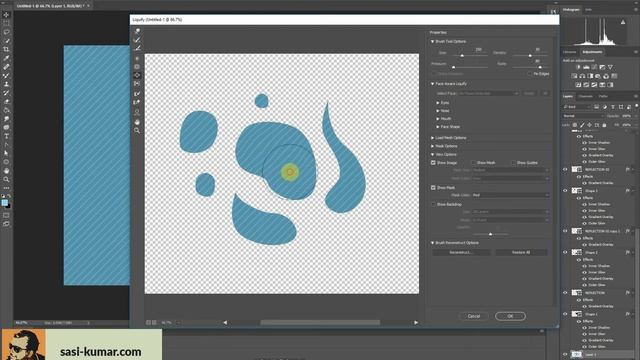Confirm Liquify with the OK button
Screen dimensions: 640x360
(510, 316)
